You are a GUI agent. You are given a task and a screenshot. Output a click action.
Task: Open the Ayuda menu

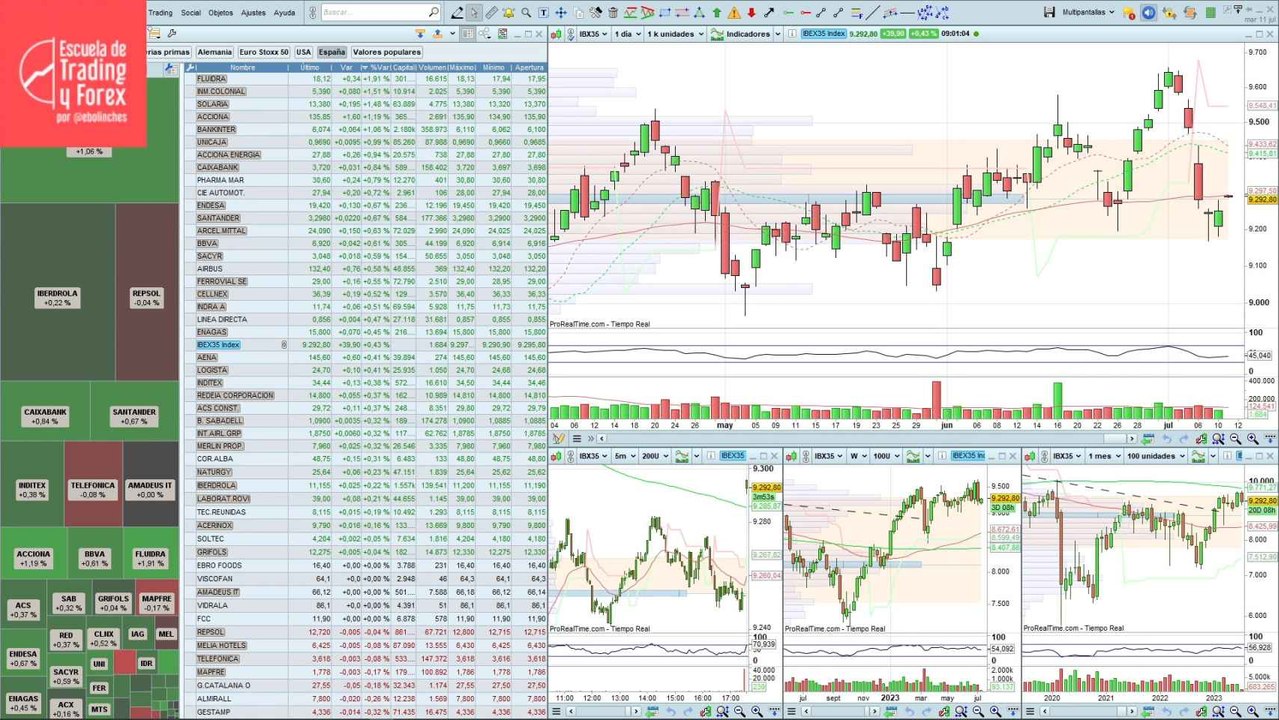pos(284,12)
